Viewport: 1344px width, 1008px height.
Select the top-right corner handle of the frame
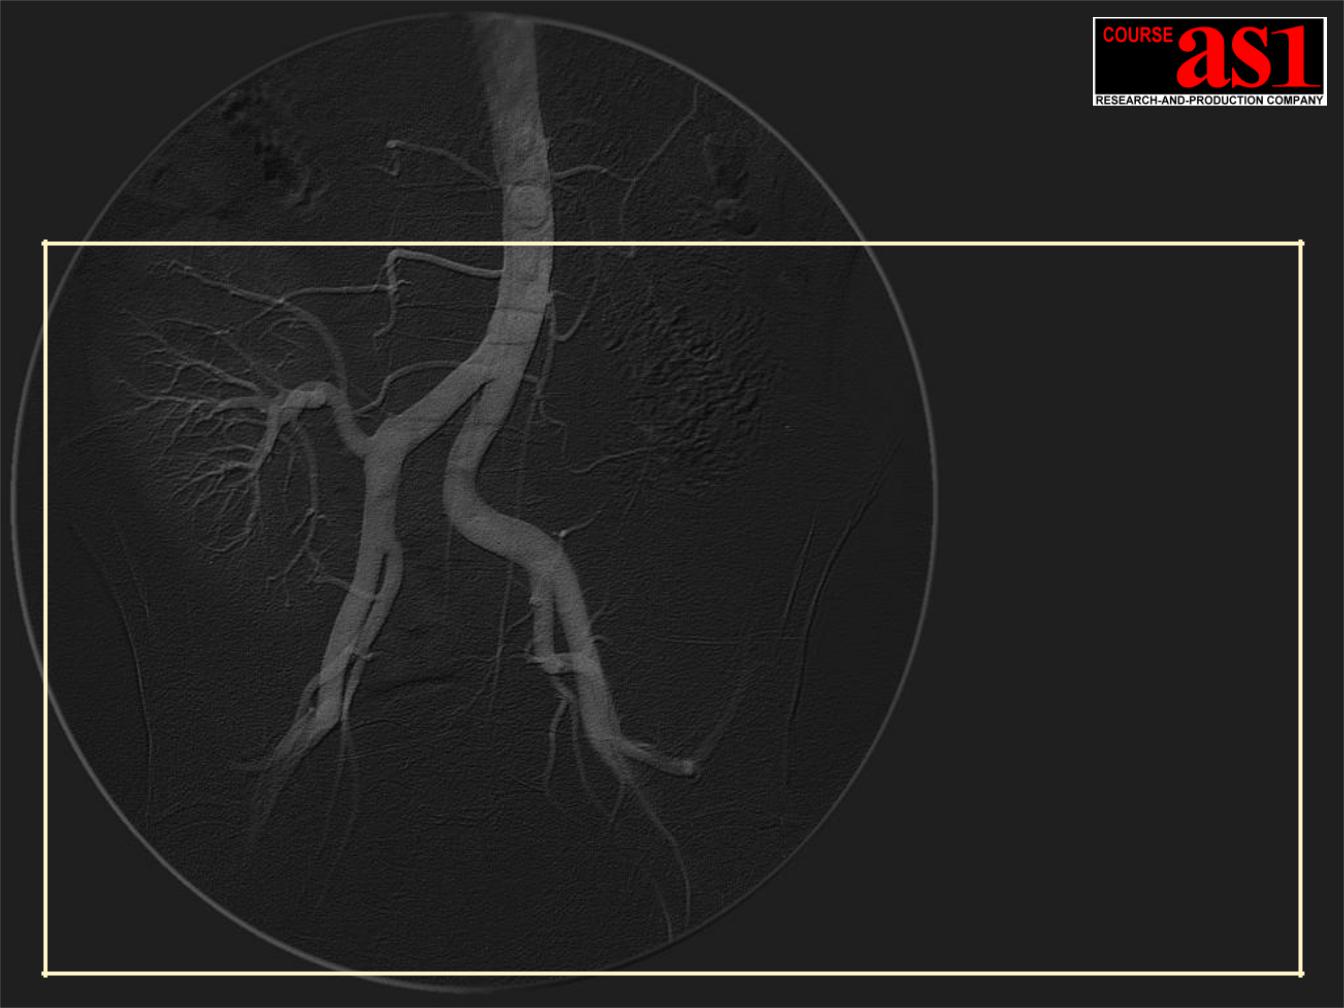1301,243
